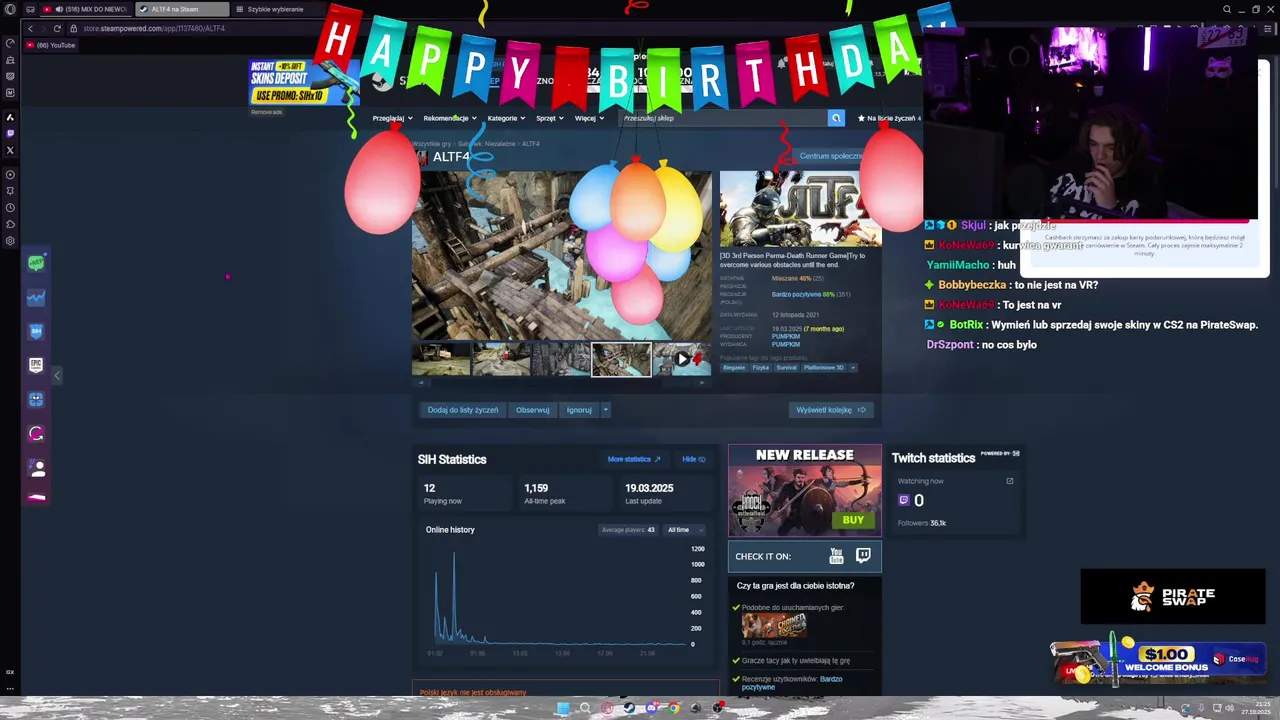Open external link icon in Twitch statistics
This screenshot has height=720, width=1280.
pyautogui.click(x=1009, y=481)
